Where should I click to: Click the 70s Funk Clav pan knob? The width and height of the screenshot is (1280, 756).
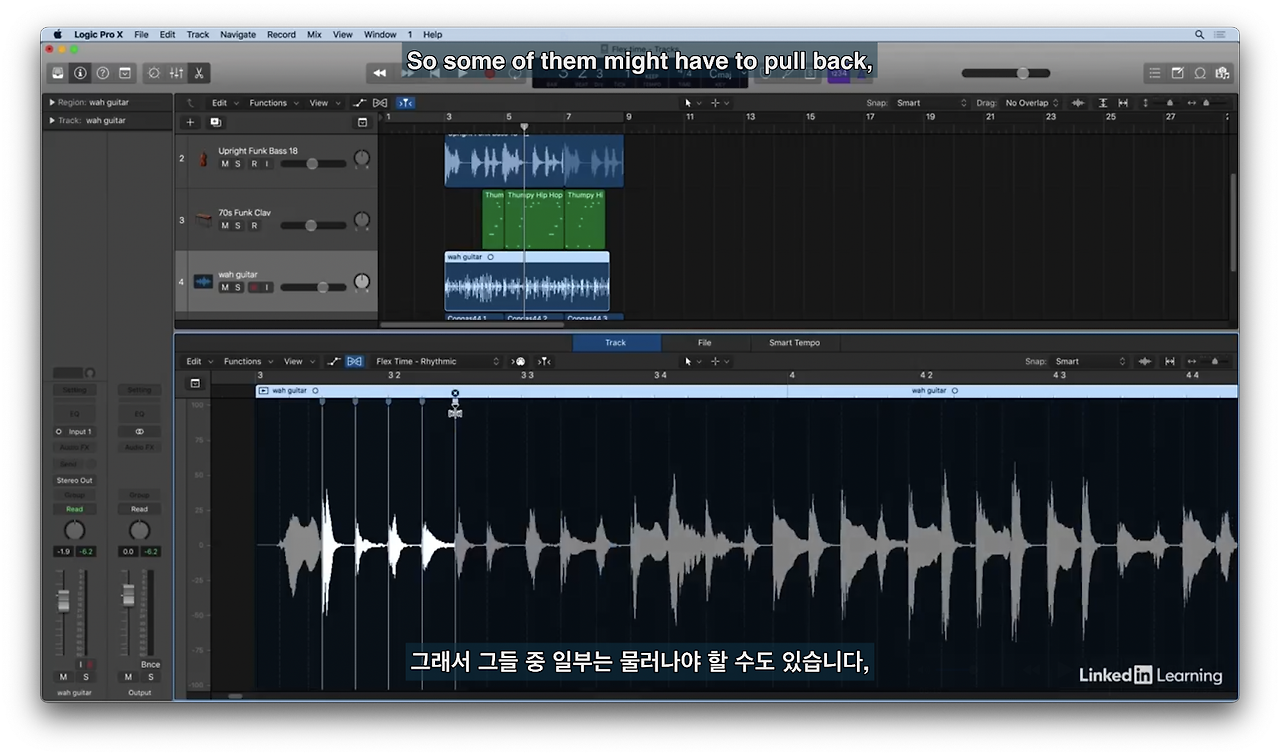362,220
